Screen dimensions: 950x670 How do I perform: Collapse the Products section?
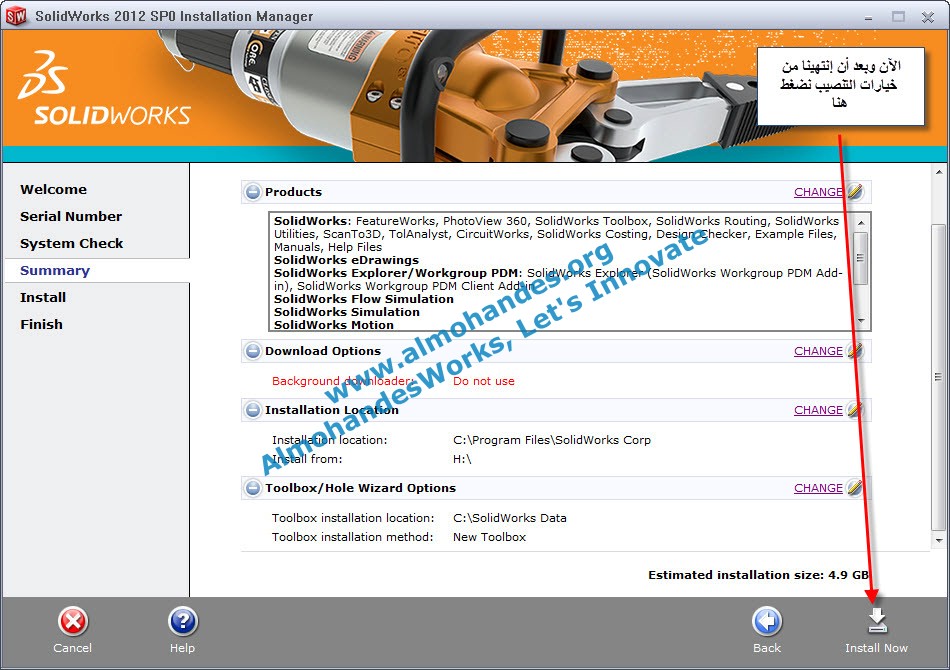coord(253,192)
